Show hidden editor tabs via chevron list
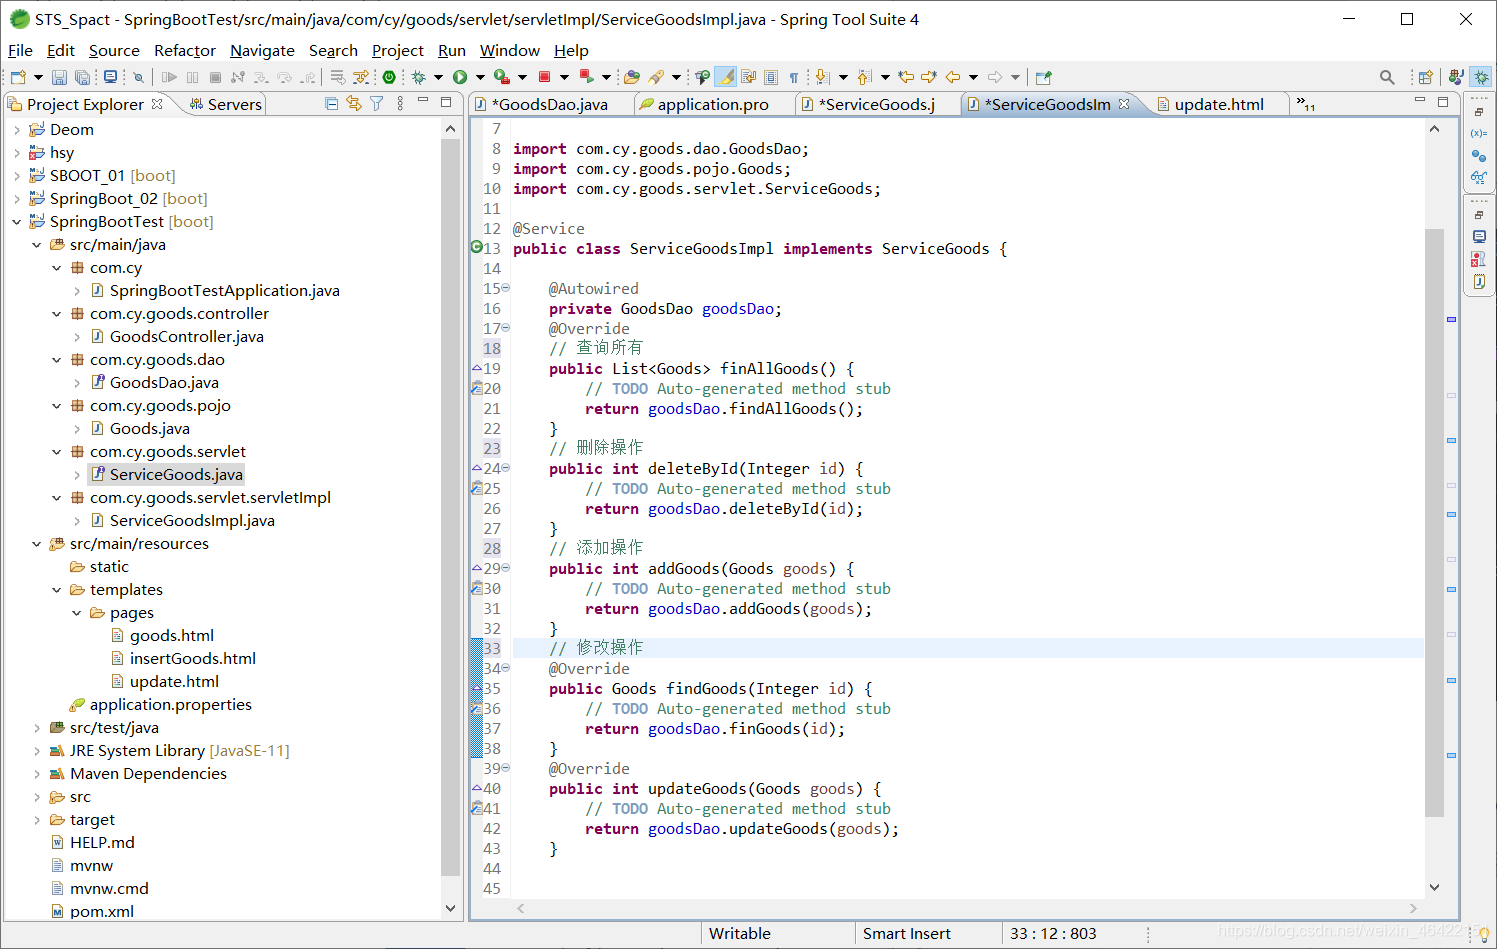Image resolution: width=1497 pixels, height=949 pixels. coord(1305,103)
